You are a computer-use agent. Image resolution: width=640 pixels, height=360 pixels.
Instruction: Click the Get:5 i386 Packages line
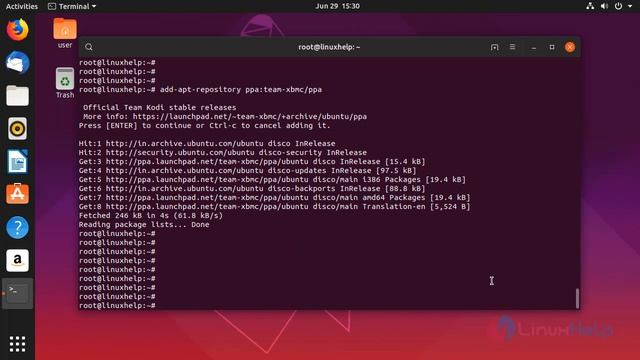coord(272,180)
